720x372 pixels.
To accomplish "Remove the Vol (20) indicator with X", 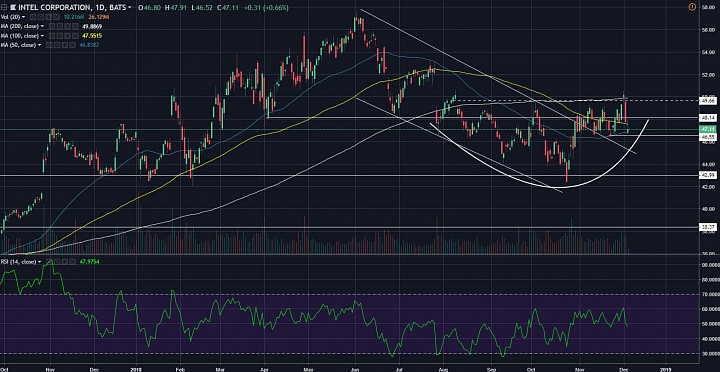I will coord(56,17).
